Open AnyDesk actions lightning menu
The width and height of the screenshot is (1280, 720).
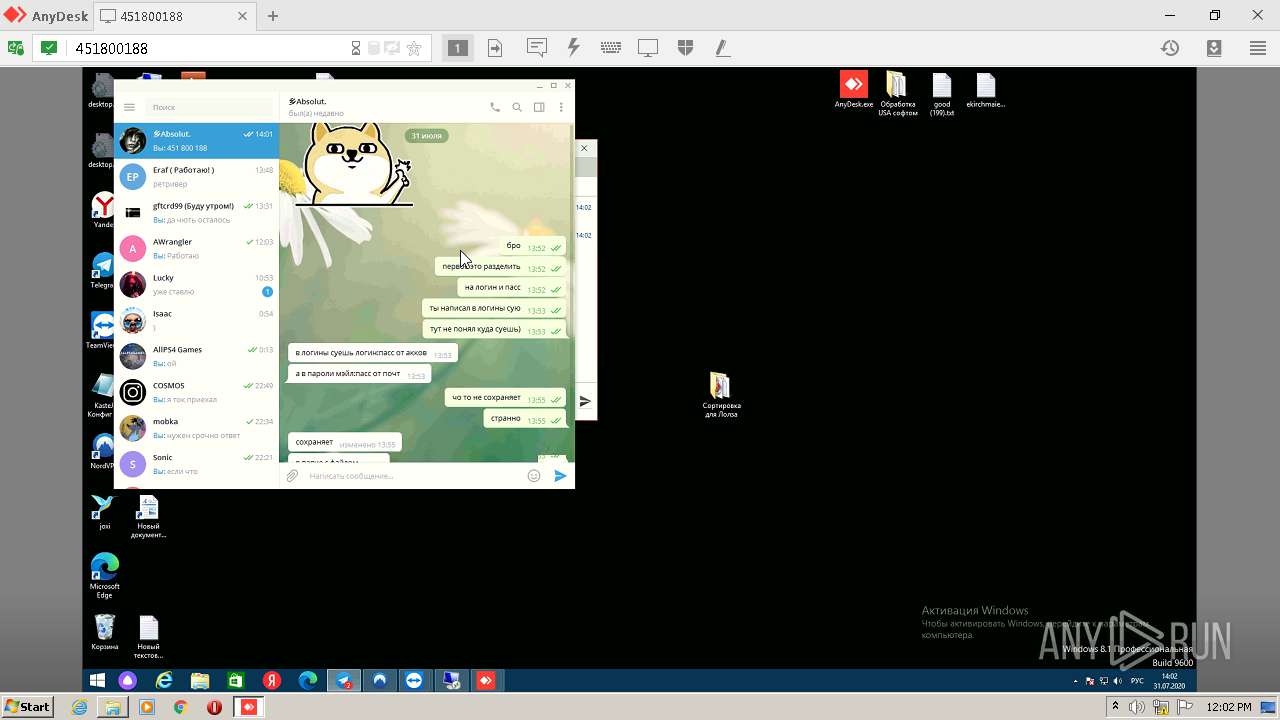click(x=574, y=47)
